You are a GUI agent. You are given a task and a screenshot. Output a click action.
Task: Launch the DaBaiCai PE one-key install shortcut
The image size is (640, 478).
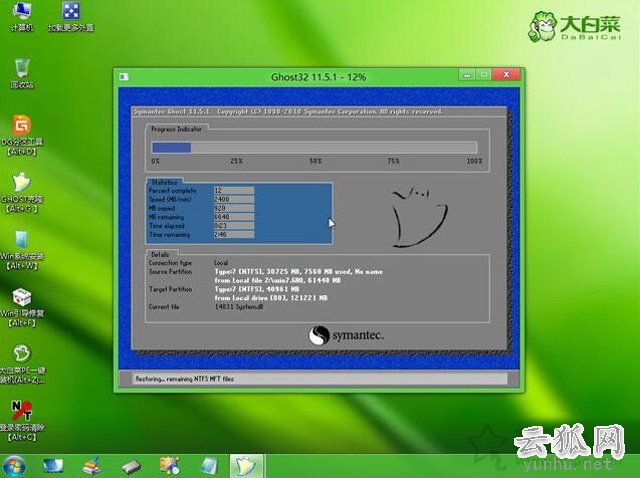click(x=20, y=357)
